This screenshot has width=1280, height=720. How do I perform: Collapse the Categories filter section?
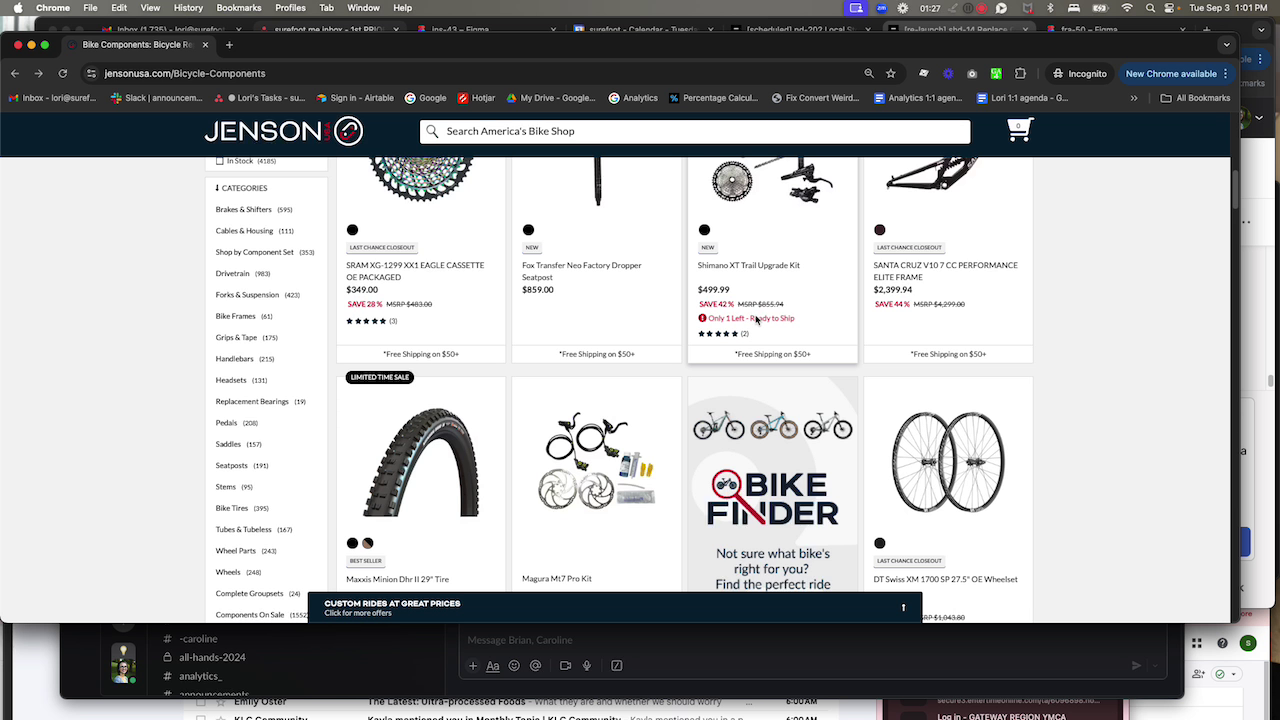[241, 188]
